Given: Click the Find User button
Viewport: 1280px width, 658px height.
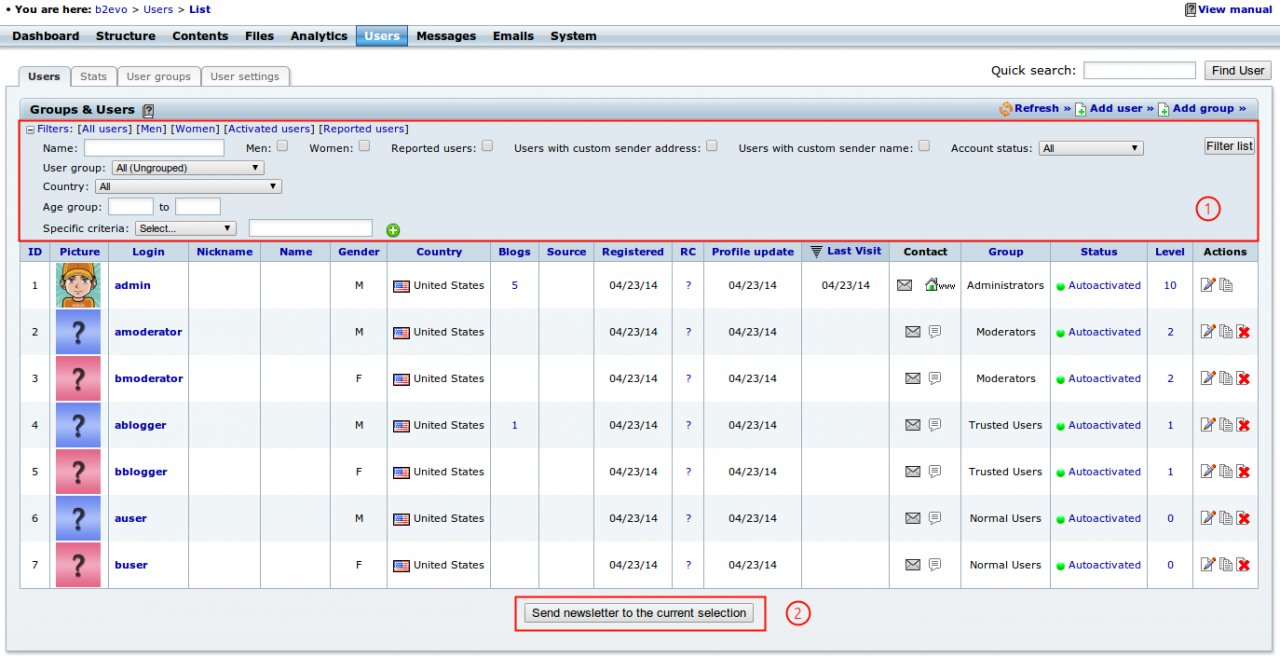Looking at the screenshot, I should 1238,70.
